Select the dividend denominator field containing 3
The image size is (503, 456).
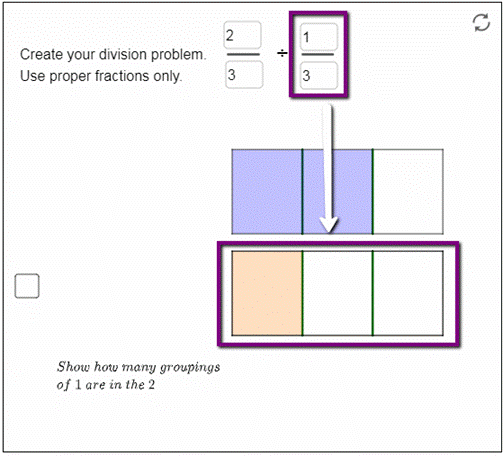[244, 75]
